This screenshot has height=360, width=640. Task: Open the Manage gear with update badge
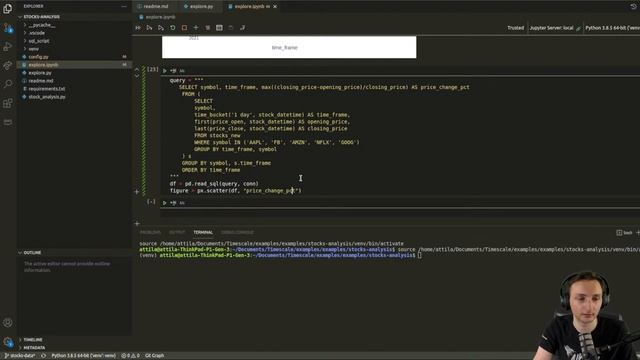[x=7, y=342]
